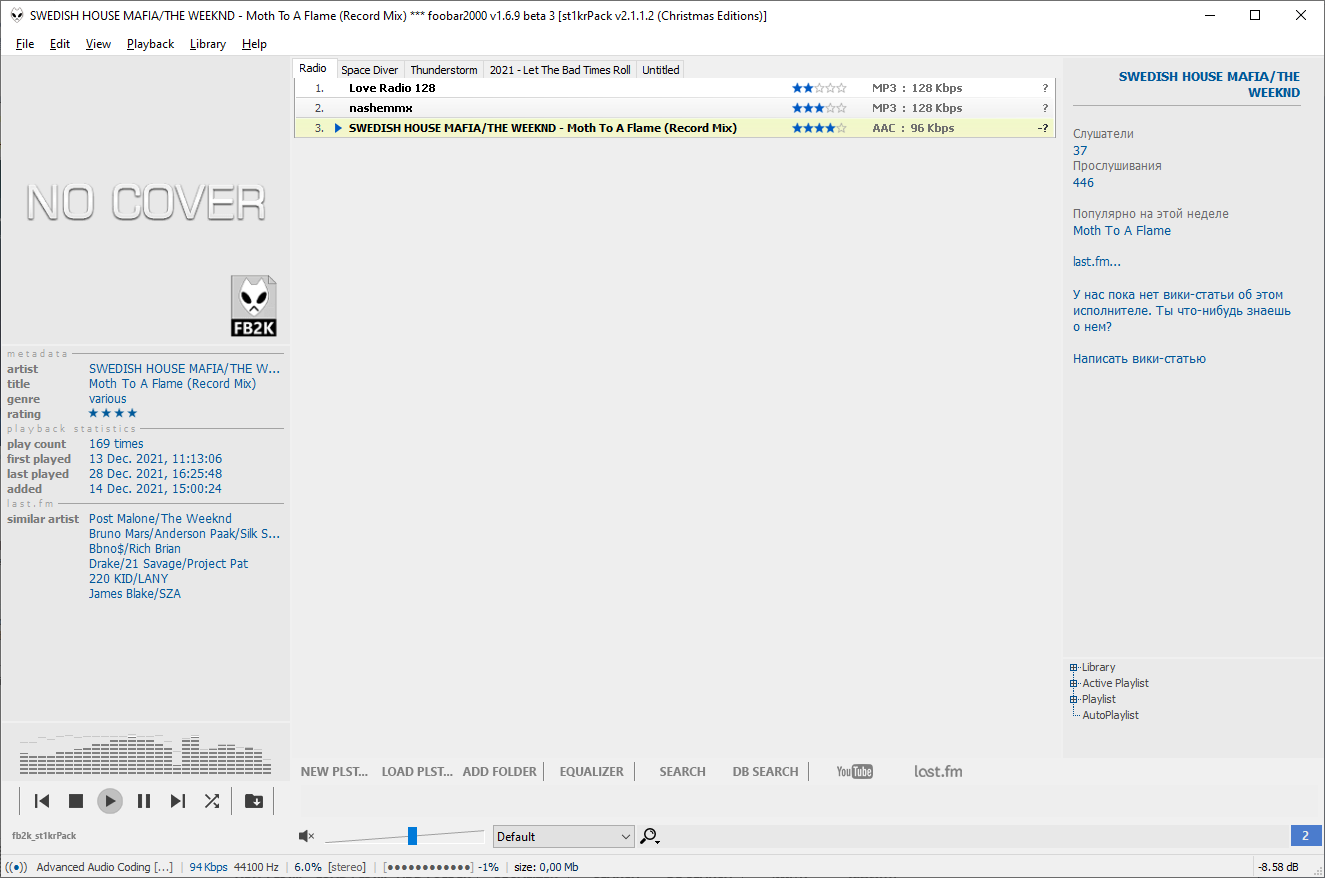The width and height of the screenshot is (1325, 878).
Task: Click the blue number 2 badge
Action: 1305,836
